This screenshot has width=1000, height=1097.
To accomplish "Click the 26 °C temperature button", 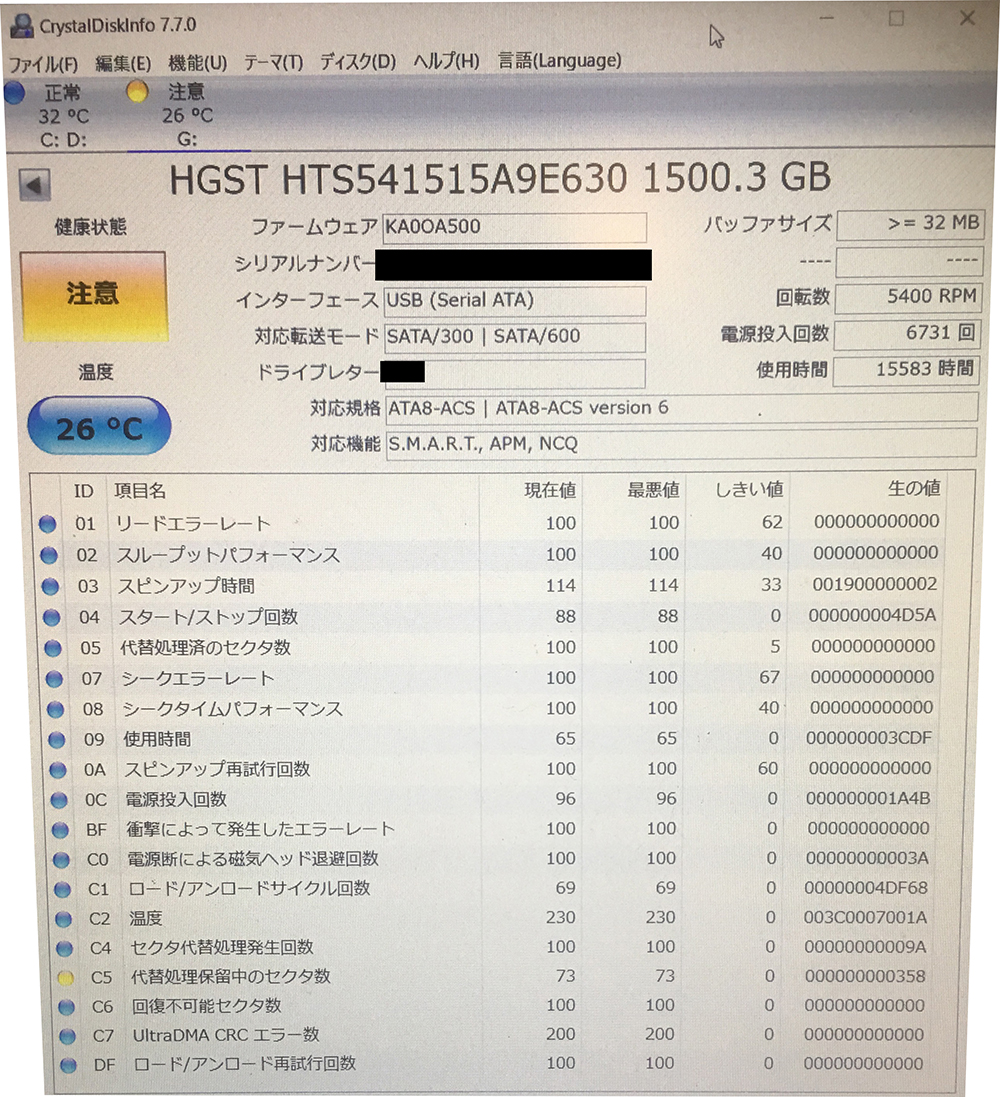I will (98, 428).
